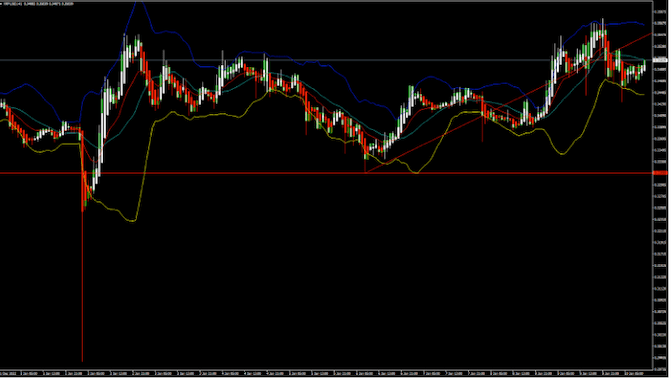Click the first date label on the time axis
This screenshot has width=672, height=381.
pos(9,374)
